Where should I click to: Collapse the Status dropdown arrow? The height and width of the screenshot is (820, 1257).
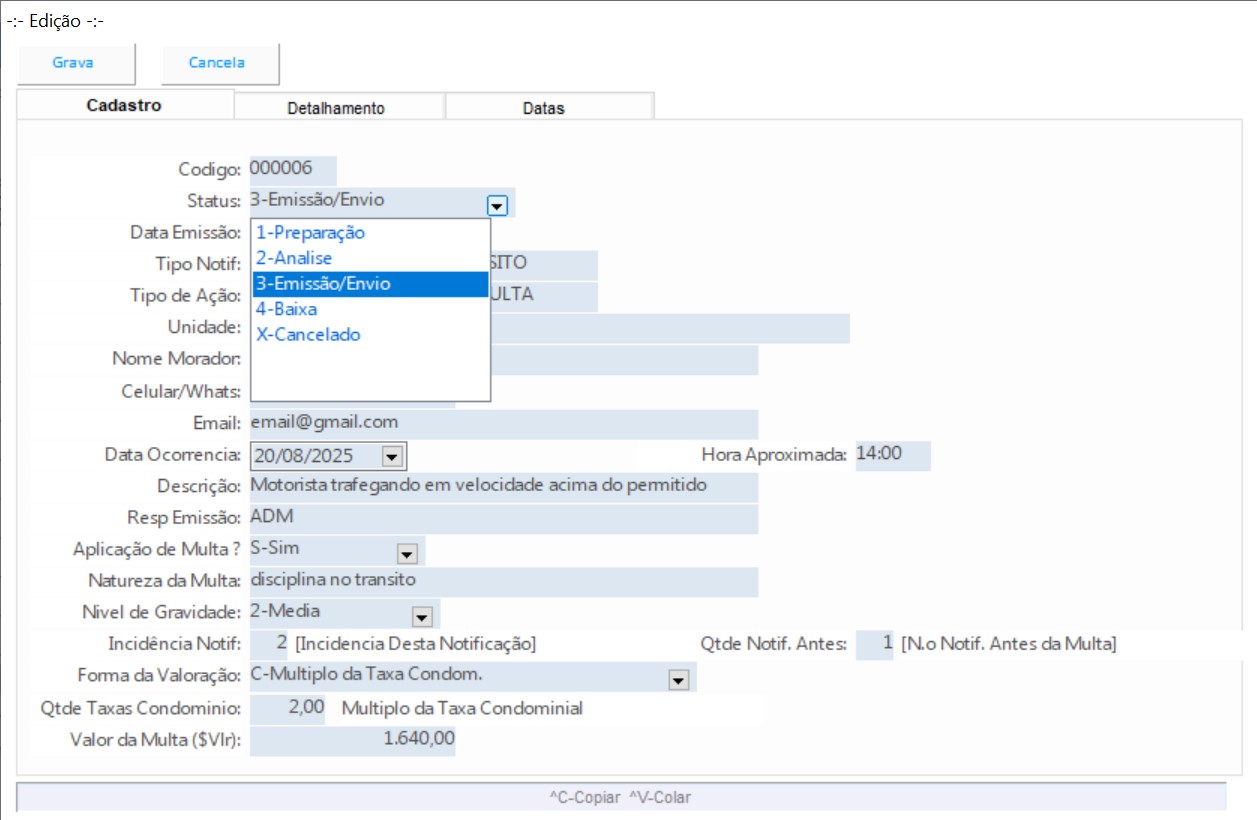[x=497, y=205]
